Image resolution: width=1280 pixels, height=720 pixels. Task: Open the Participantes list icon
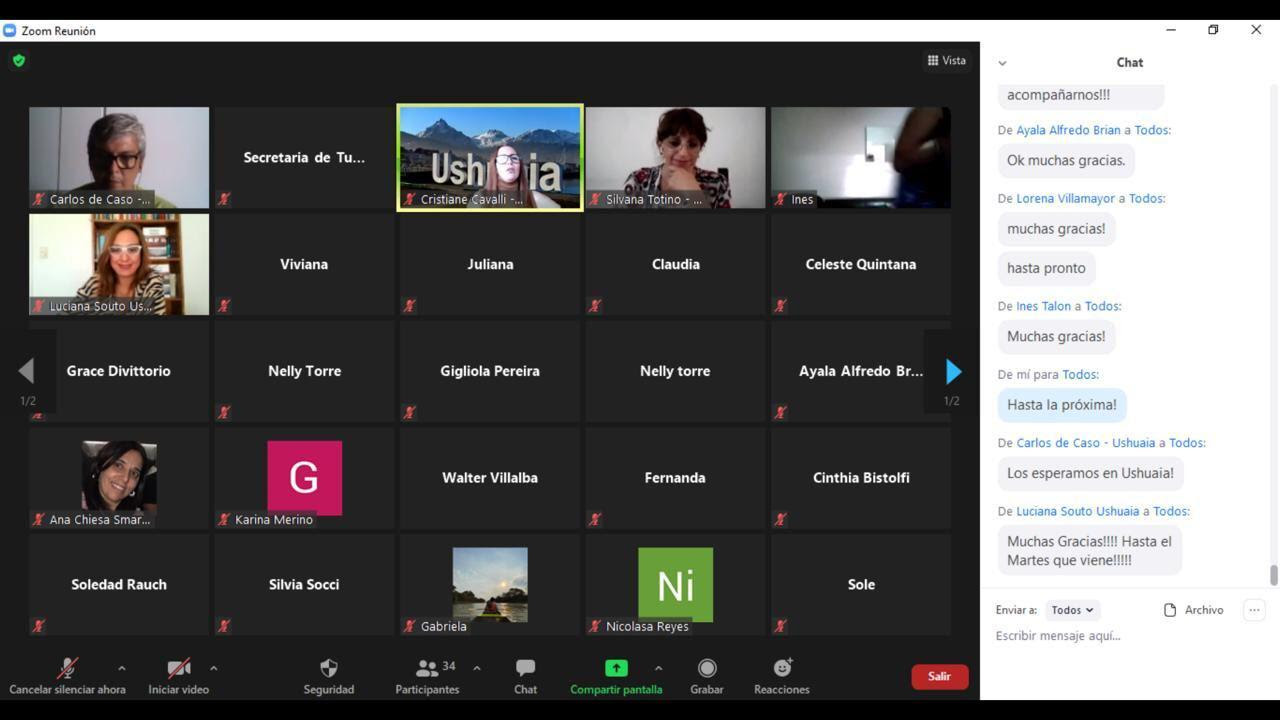(x=428, y=668)
